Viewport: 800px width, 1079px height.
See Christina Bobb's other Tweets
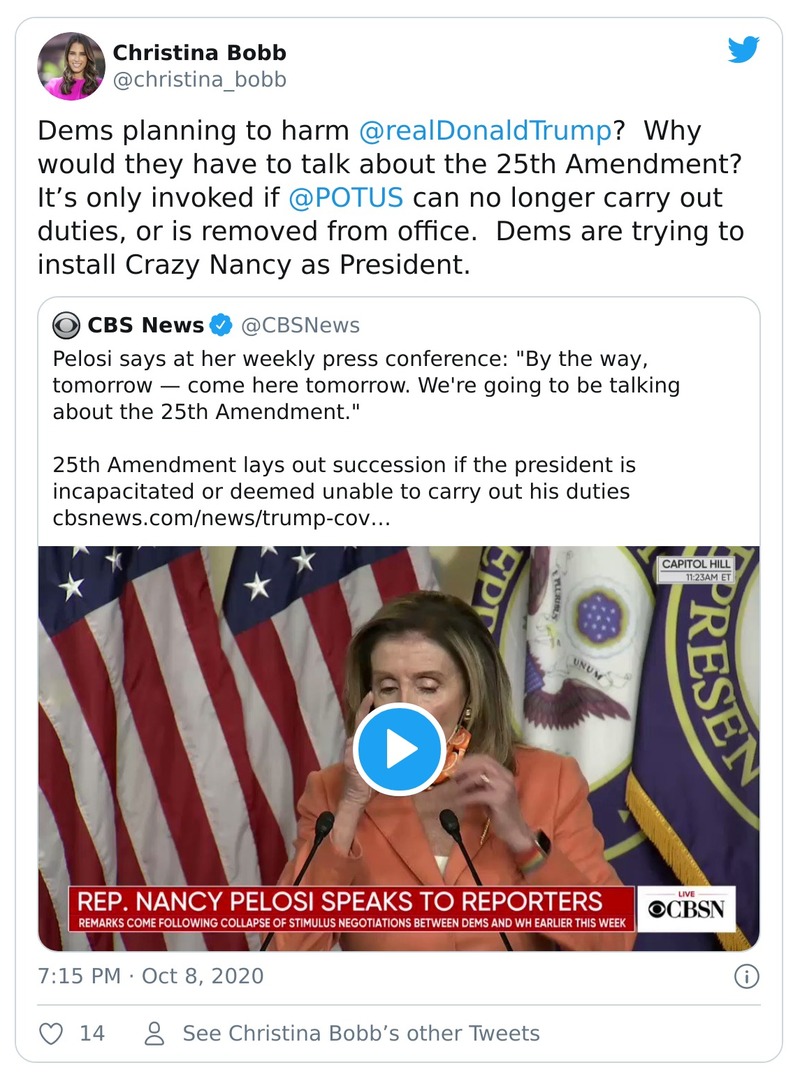[360, 1033]
